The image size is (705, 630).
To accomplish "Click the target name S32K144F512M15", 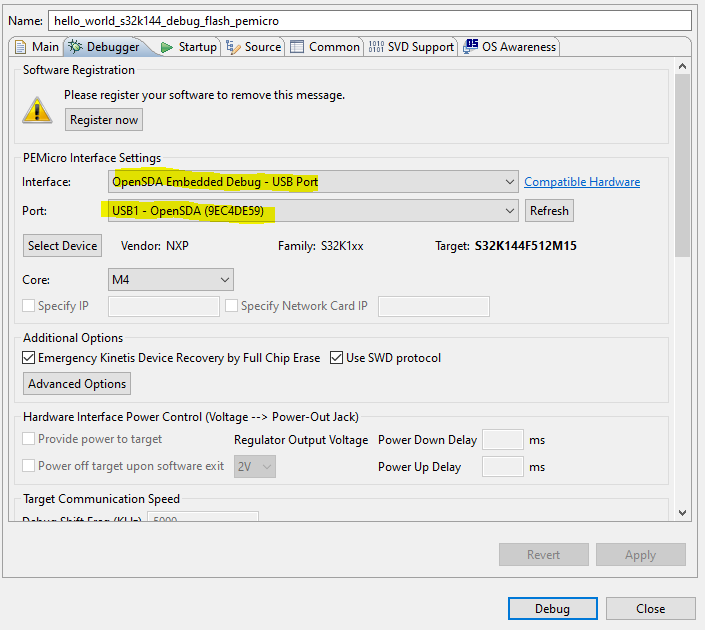I will [526, 246].
